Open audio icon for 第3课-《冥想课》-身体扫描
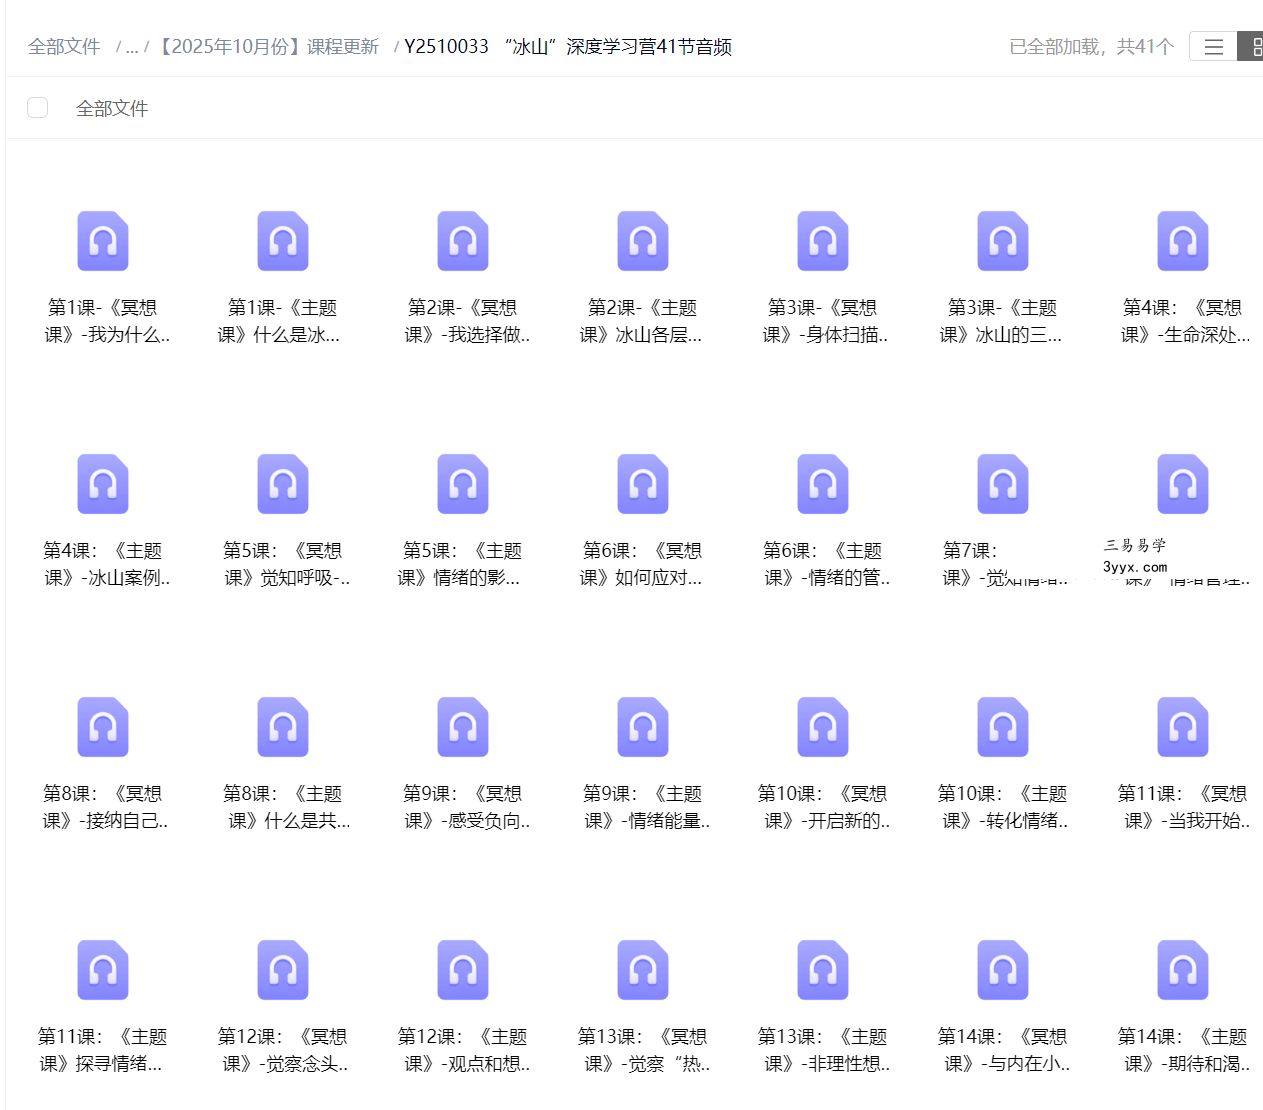Viewport: 1263px width, 1110px height. coord(823,241)
